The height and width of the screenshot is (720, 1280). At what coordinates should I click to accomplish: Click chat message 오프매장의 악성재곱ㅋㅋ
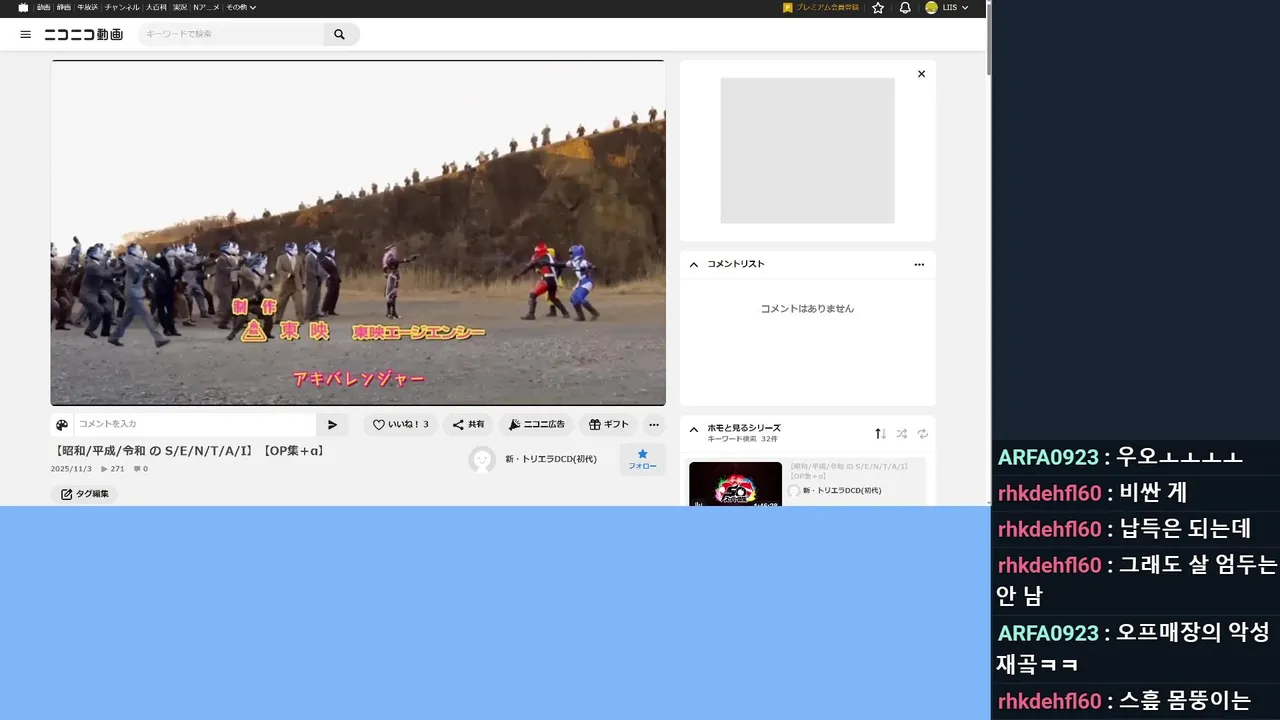pos(1132,648)
